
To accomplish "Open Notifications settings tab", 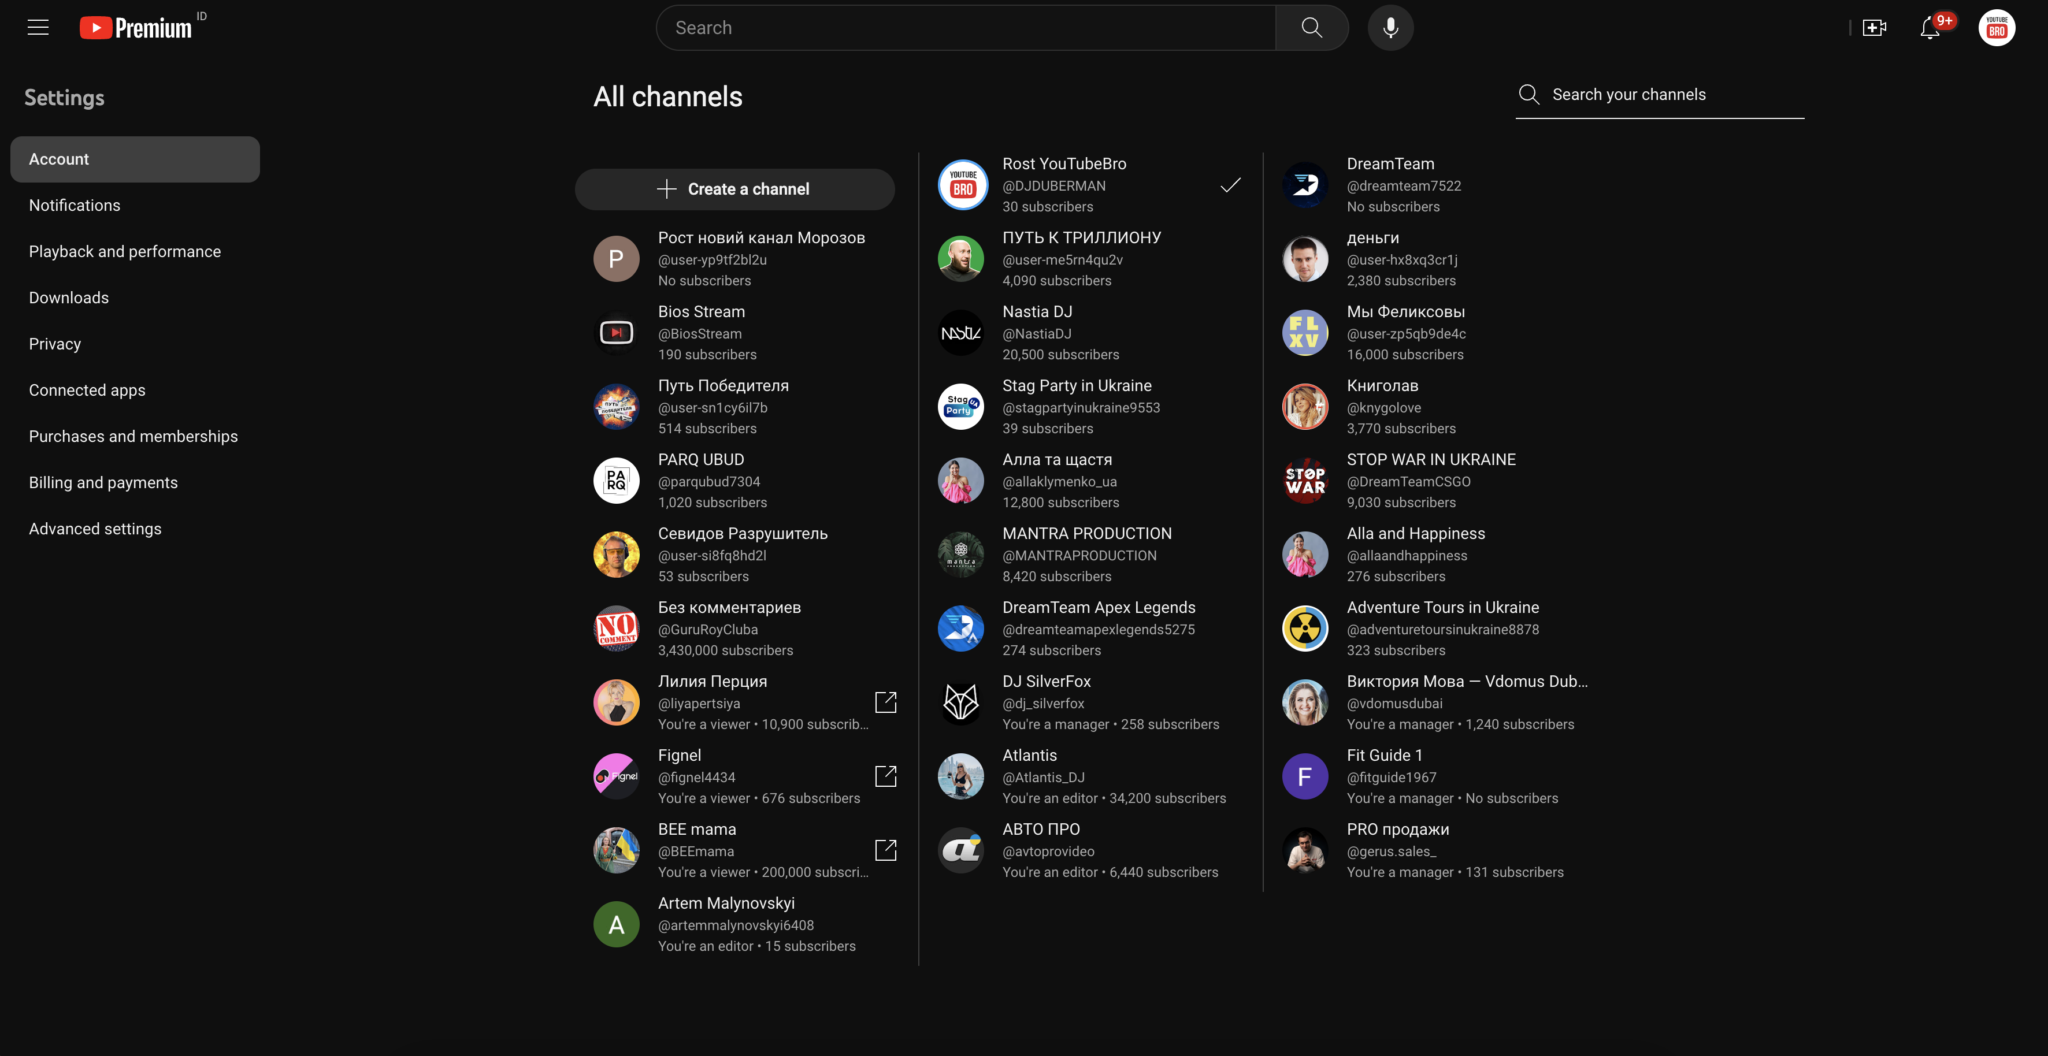I will click(75, 205).
